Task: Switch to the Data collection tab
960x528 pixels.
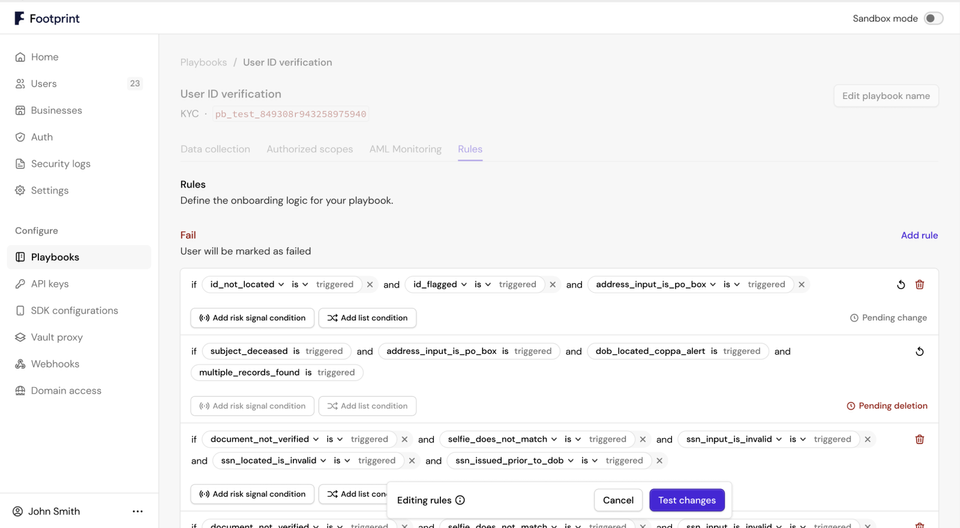Action: (x=215, y=149)
